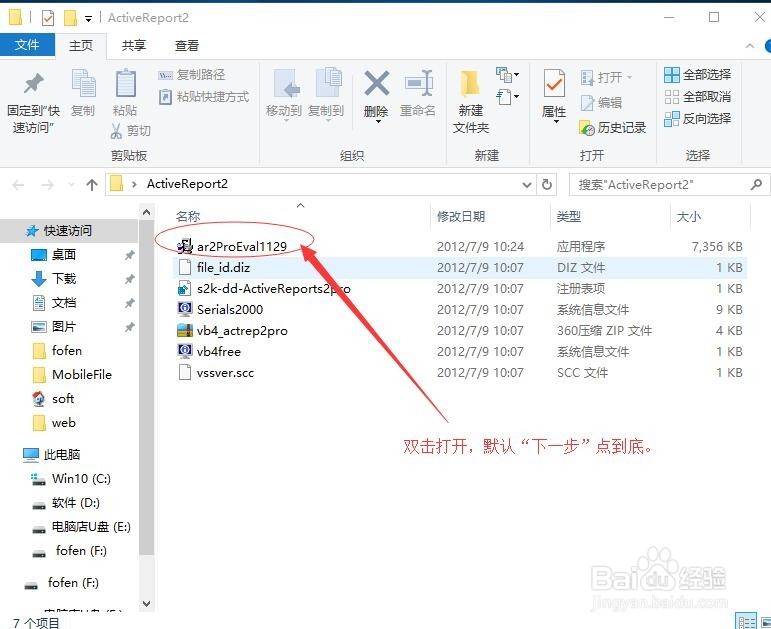The width and height of the screenshot is (771, 629).
Task: Click the Back navigation arrow
Action: click(x=18, y=185)
